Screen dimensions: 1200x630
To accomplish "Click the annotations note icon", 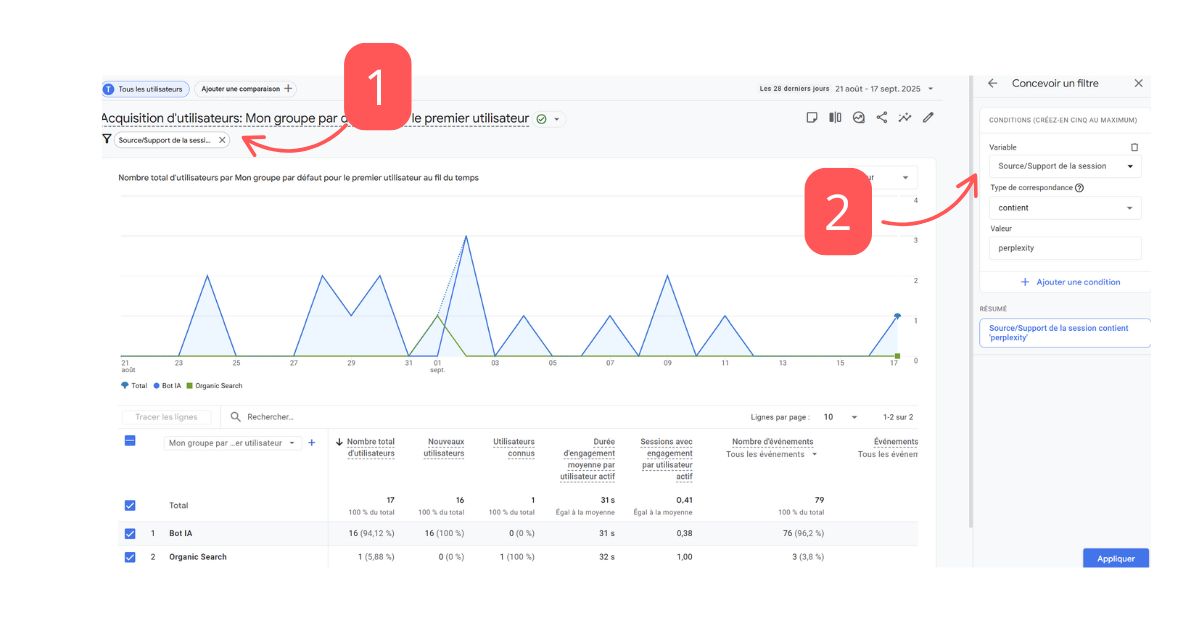I will click(x=812, y=118).
